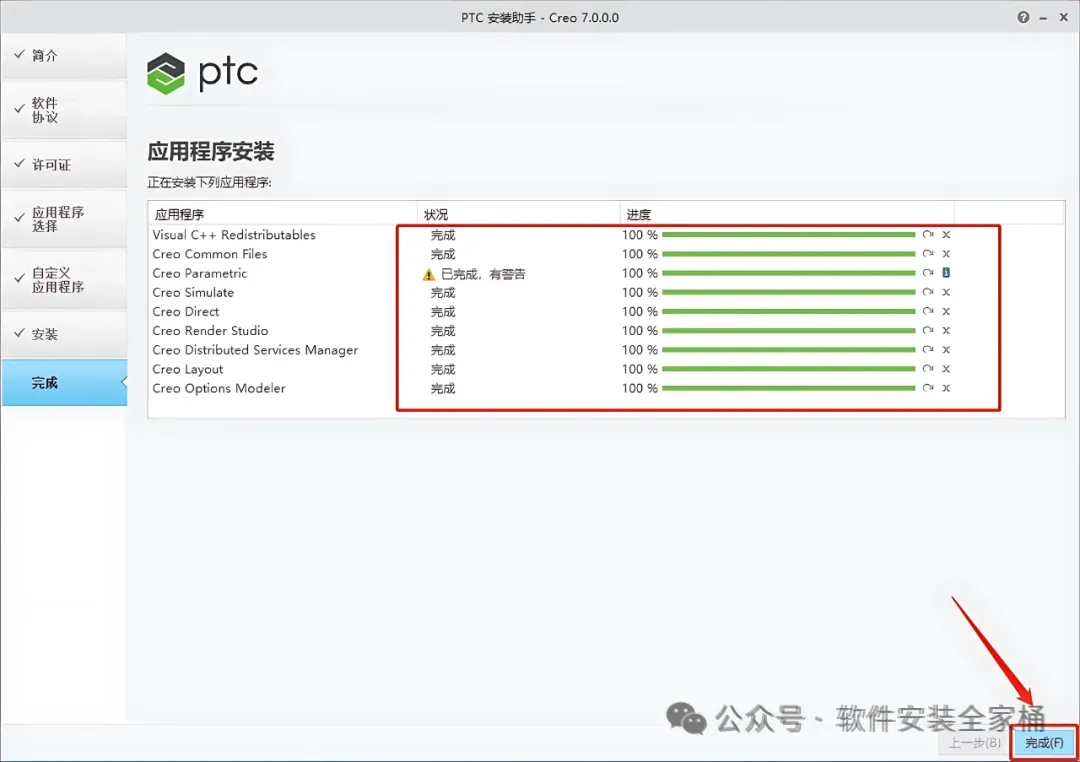Click Creo Simulate progress bar
The height and width of the screenshot is (762, 1080).
pyautogui.click(x=789, y=292)
